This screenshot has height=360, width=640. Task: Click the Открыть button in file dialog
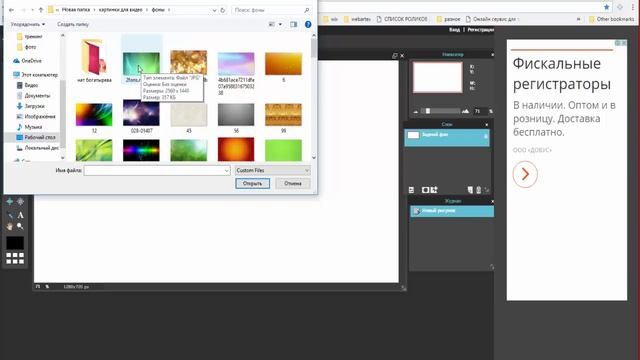pyautogui.click(x=252, y=184)
